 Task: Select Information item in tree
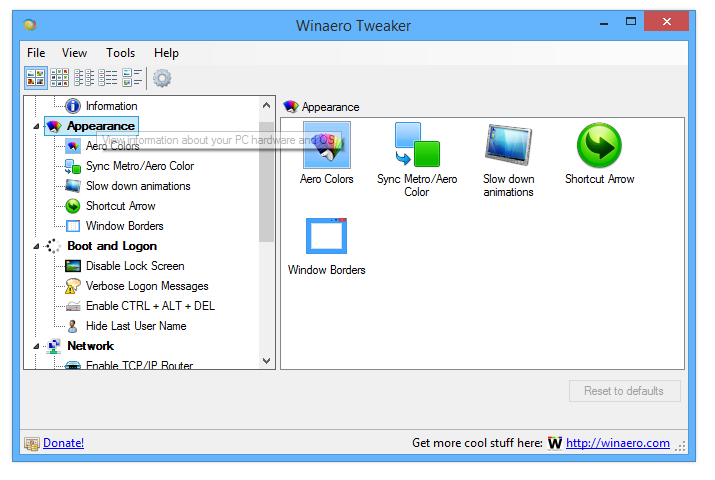112,106
